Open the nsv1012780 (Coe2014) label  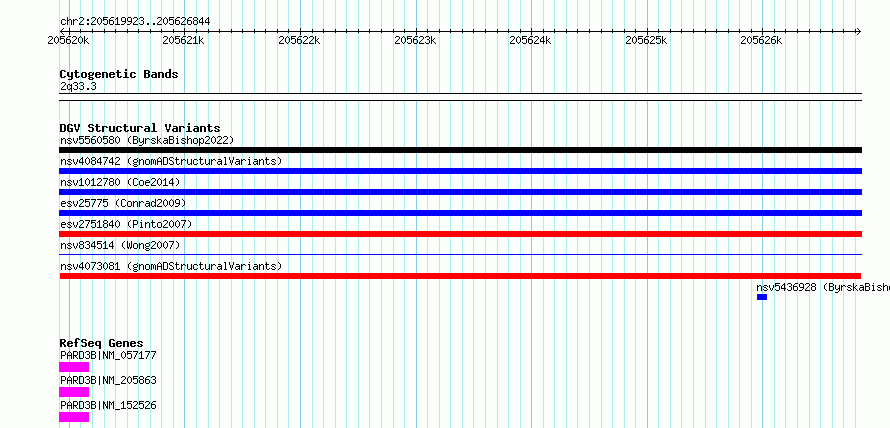120,182
